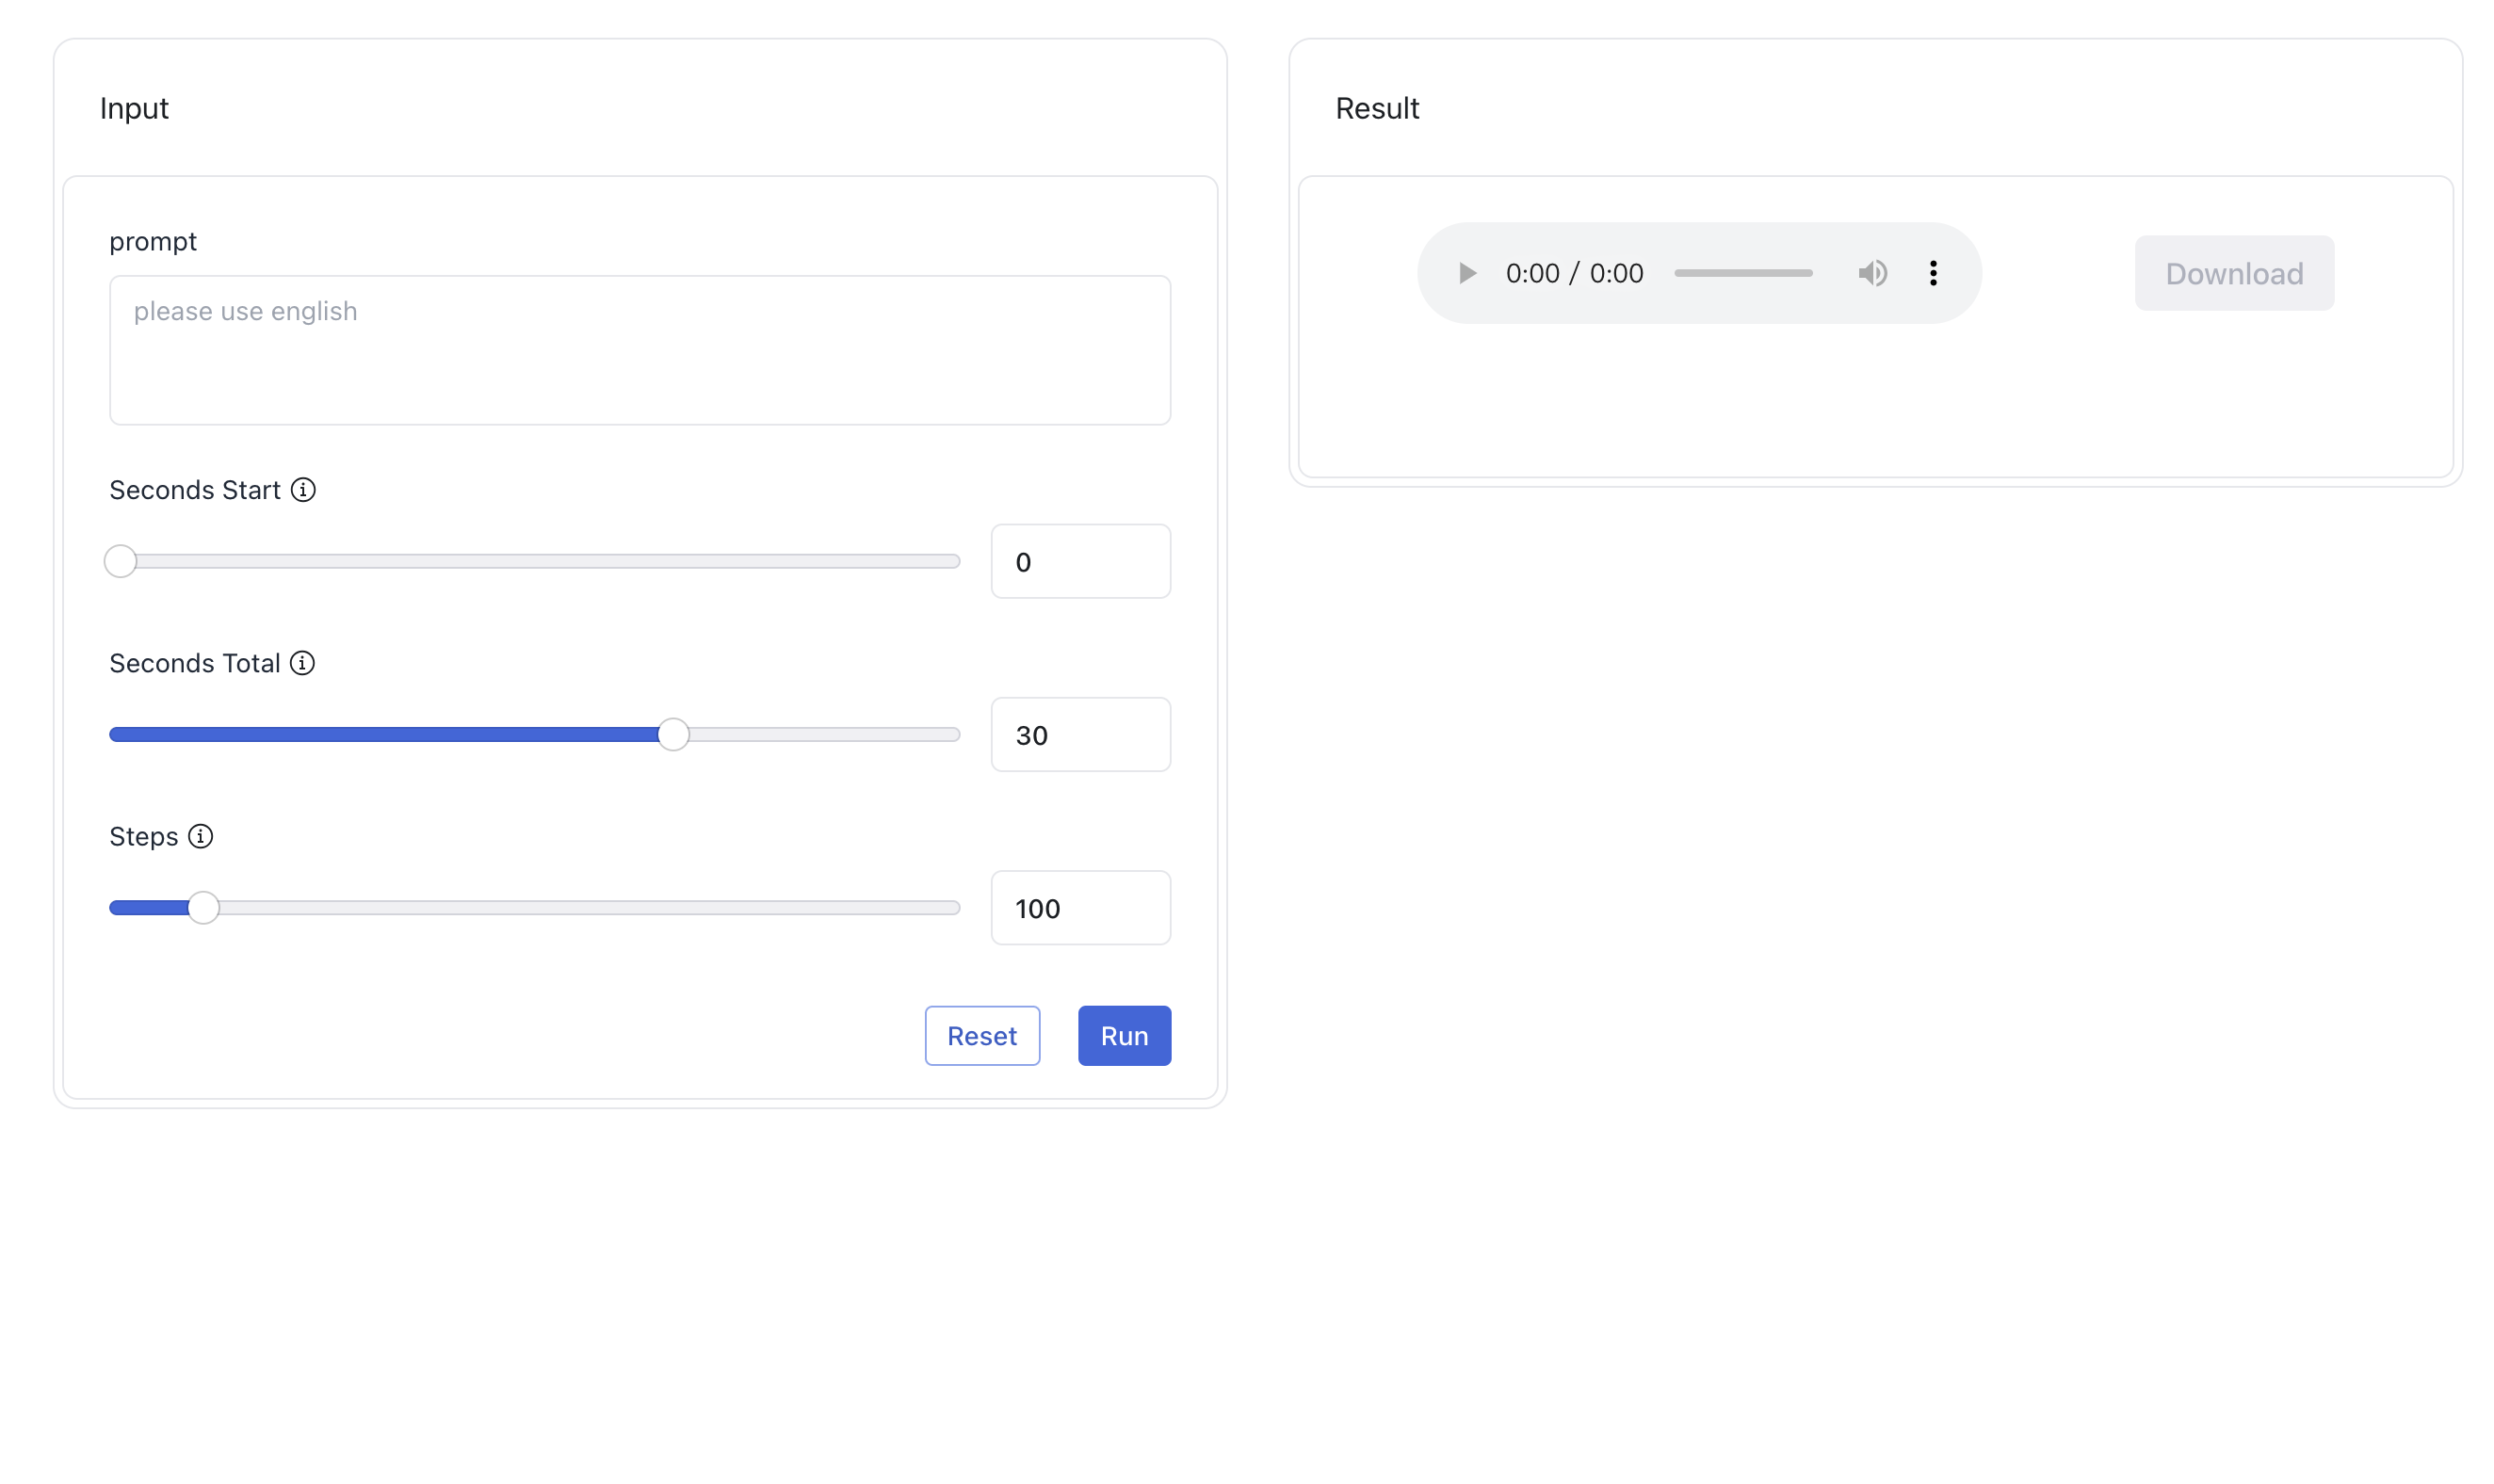Click the audio player timestamp display

tap(1574, 272)
